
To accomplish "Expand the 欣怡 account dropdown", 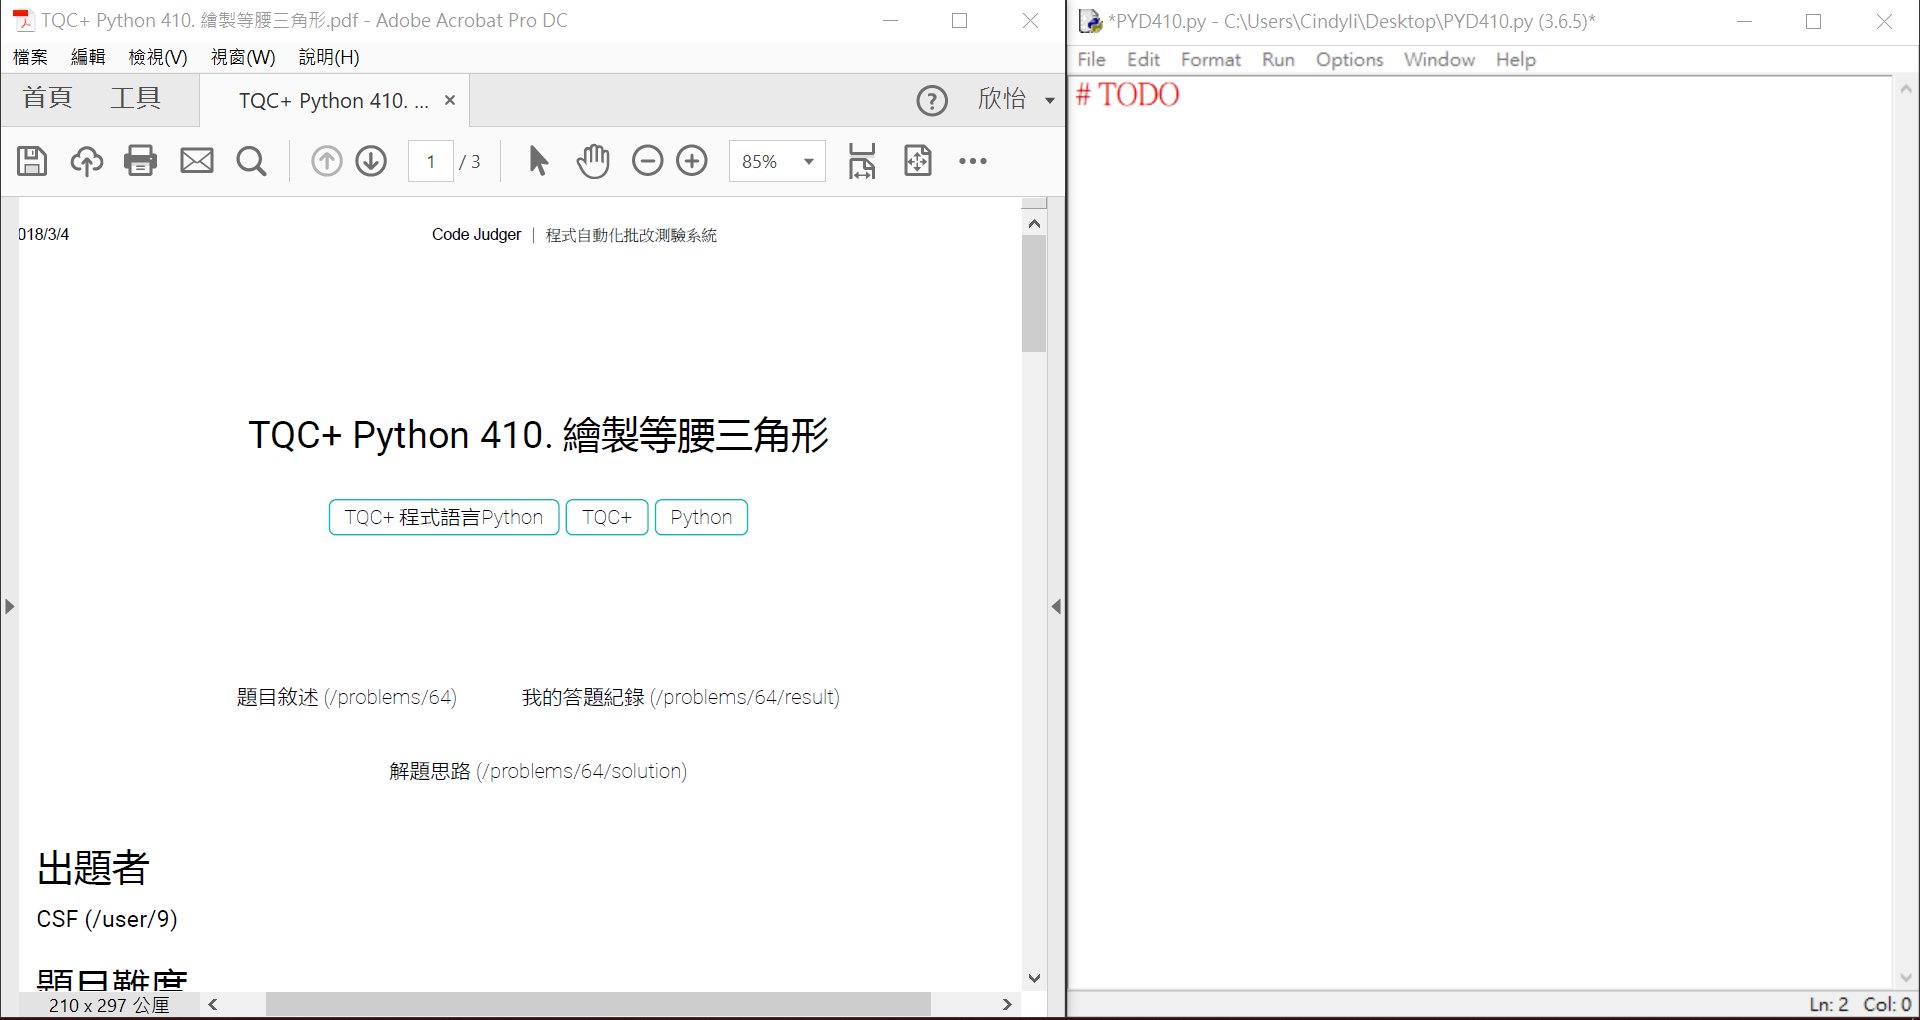I will pyautogui.click(x=1050, y=100).
